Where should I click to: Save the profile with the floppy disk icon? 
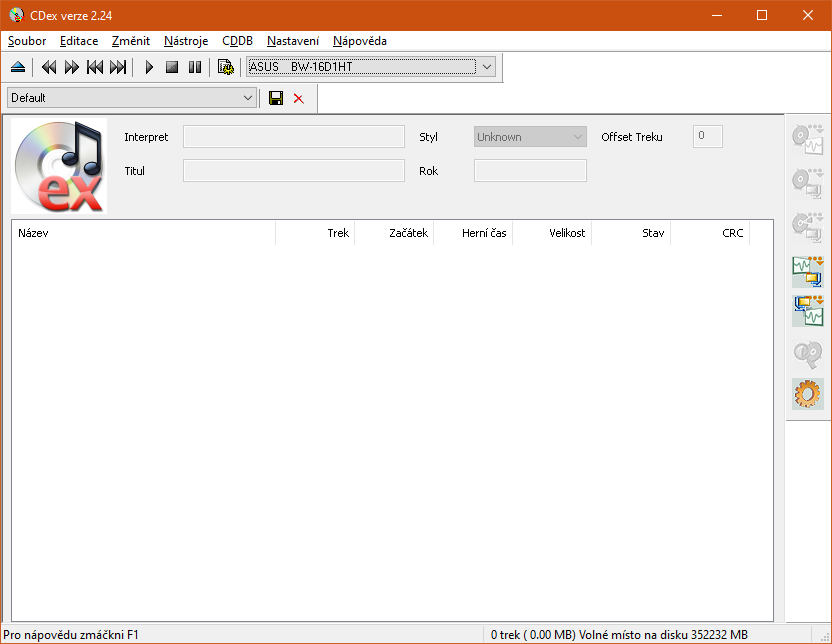click(x=276, y=98)
